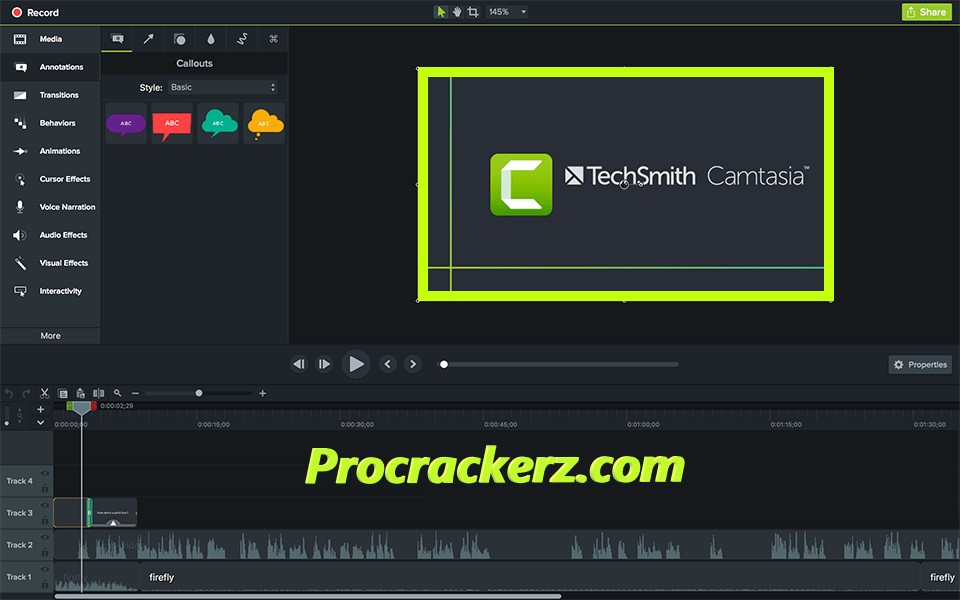Click the playback scrubber handle
The height and width of the screenshot is (600, 960).
[x=444, y=364]
